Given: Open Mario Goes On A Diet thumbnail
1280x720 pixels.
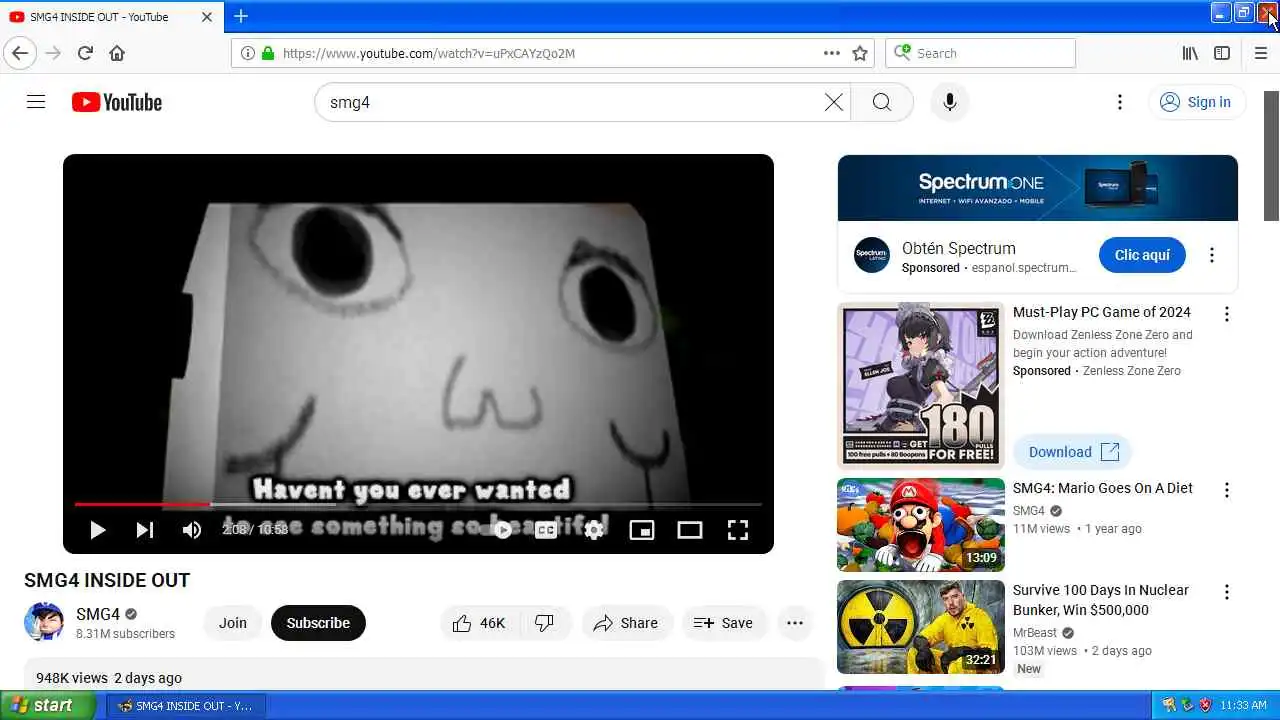Looking at the screenshot, I should pyautogui.click(x=921, y=525).
